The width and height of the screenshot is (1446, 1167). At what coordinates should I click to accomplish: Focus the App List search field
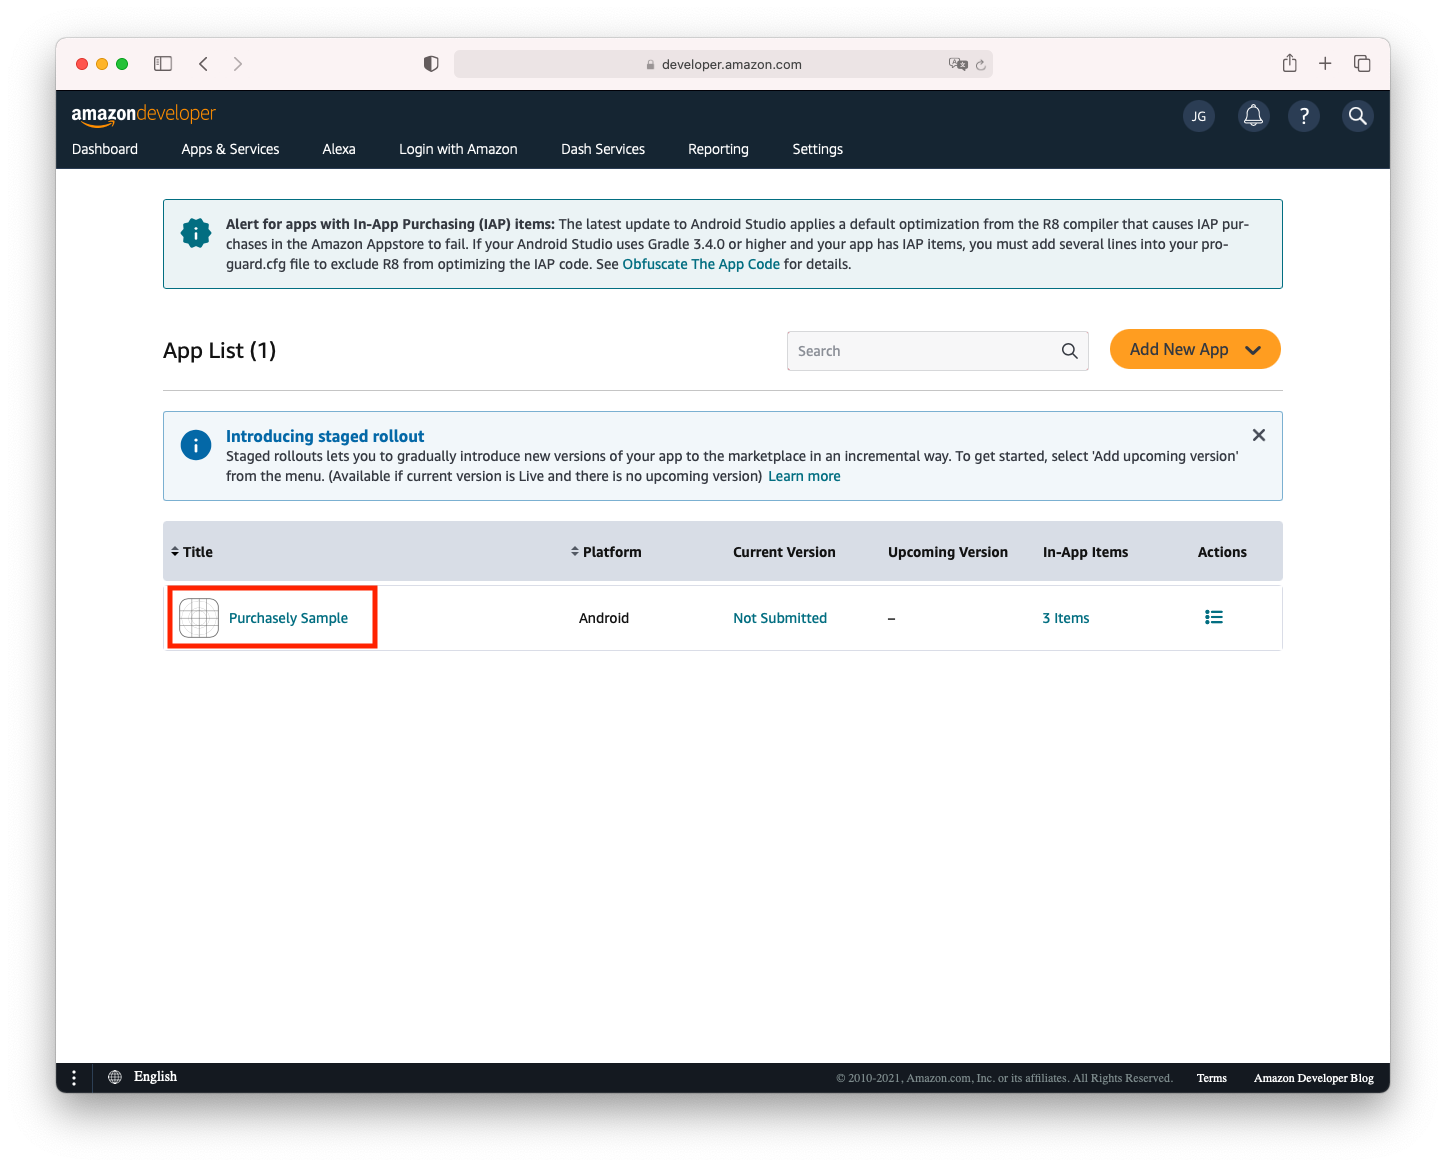(x=938, y=351)
